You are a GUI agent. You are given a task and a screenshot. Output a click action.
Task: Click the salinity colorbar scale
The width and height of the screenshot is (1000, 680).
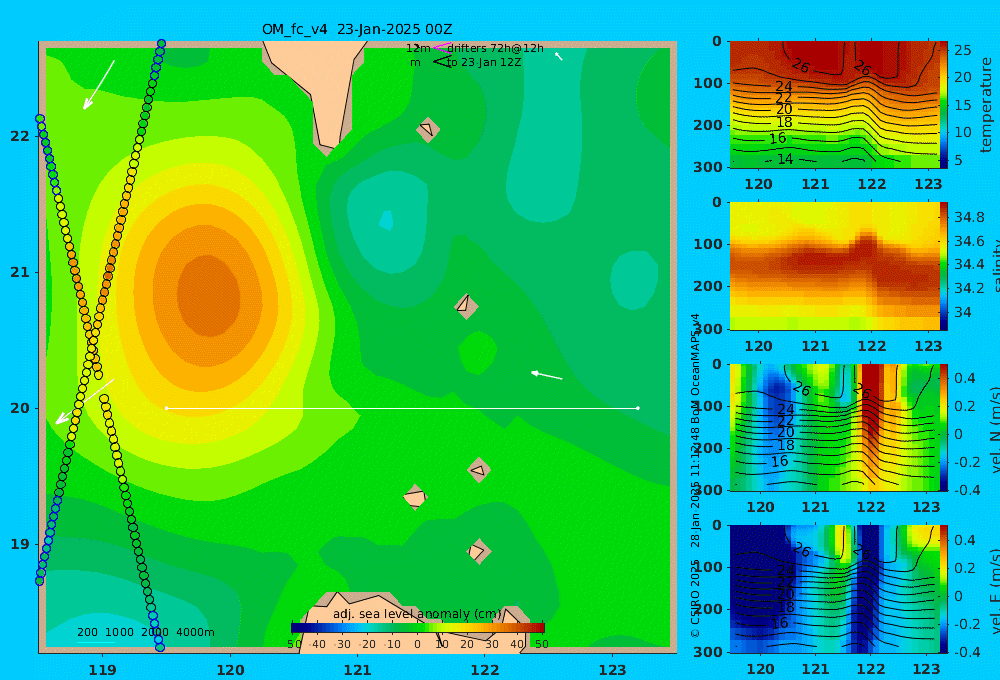(x=943, y=266)
